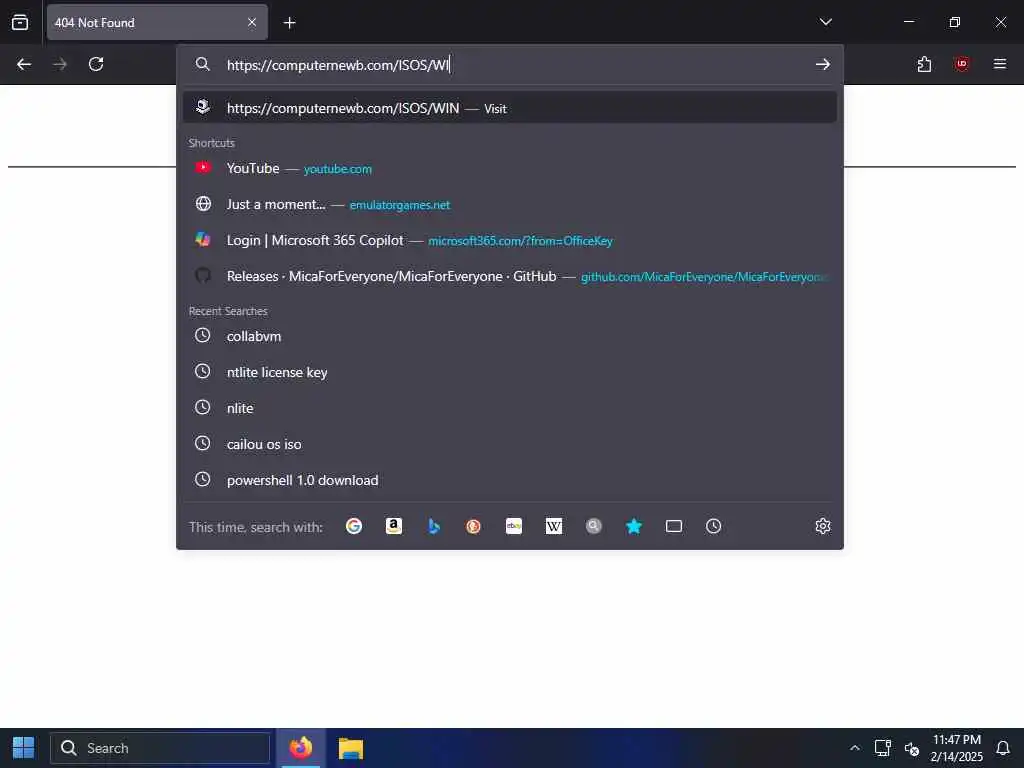Open the list all tabs chevron
The height and width of the screenshot is (768, 1024).
point(825,22)
